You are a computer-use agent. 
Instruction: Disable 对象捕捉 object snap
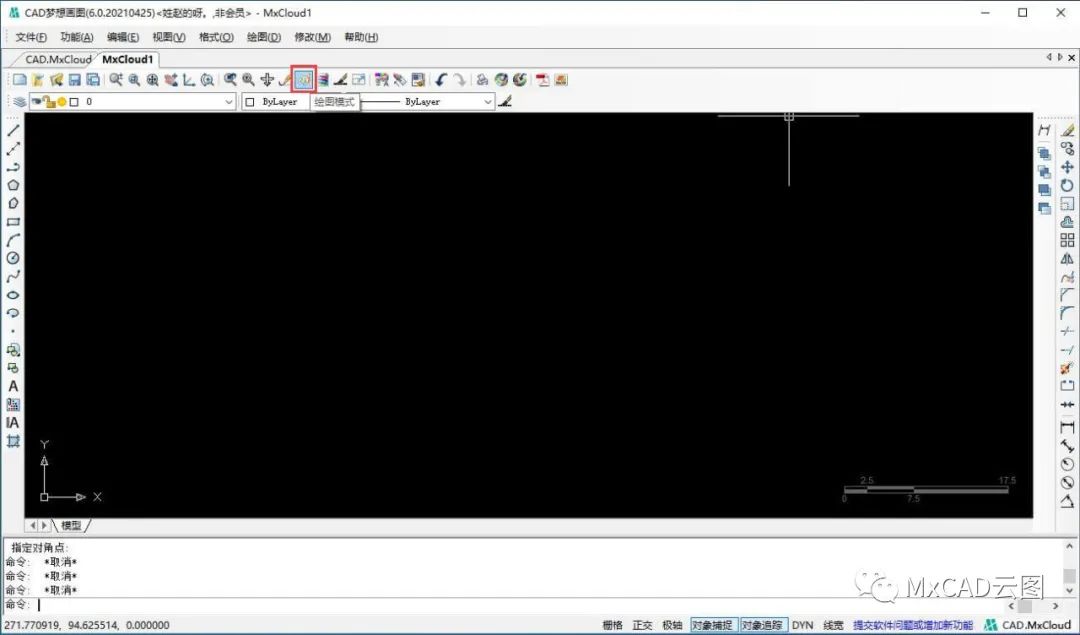coord(713,625)
